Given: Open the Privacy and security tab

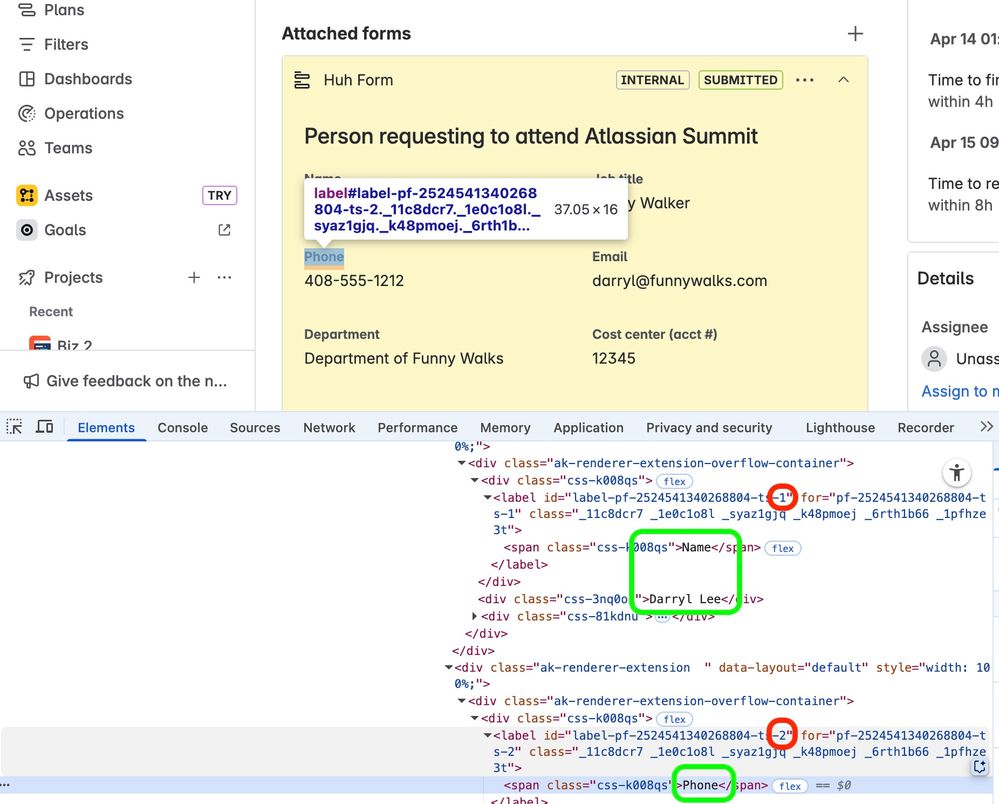Looking at the screenshot, I should 709,427.
